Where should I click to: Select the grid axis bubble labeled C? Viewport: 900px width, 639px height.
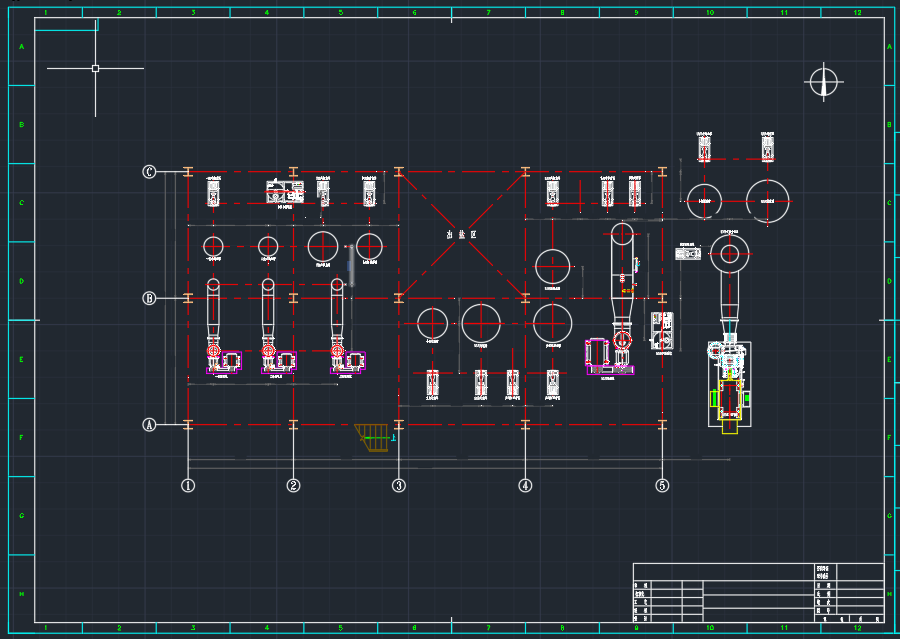(149, 172)
